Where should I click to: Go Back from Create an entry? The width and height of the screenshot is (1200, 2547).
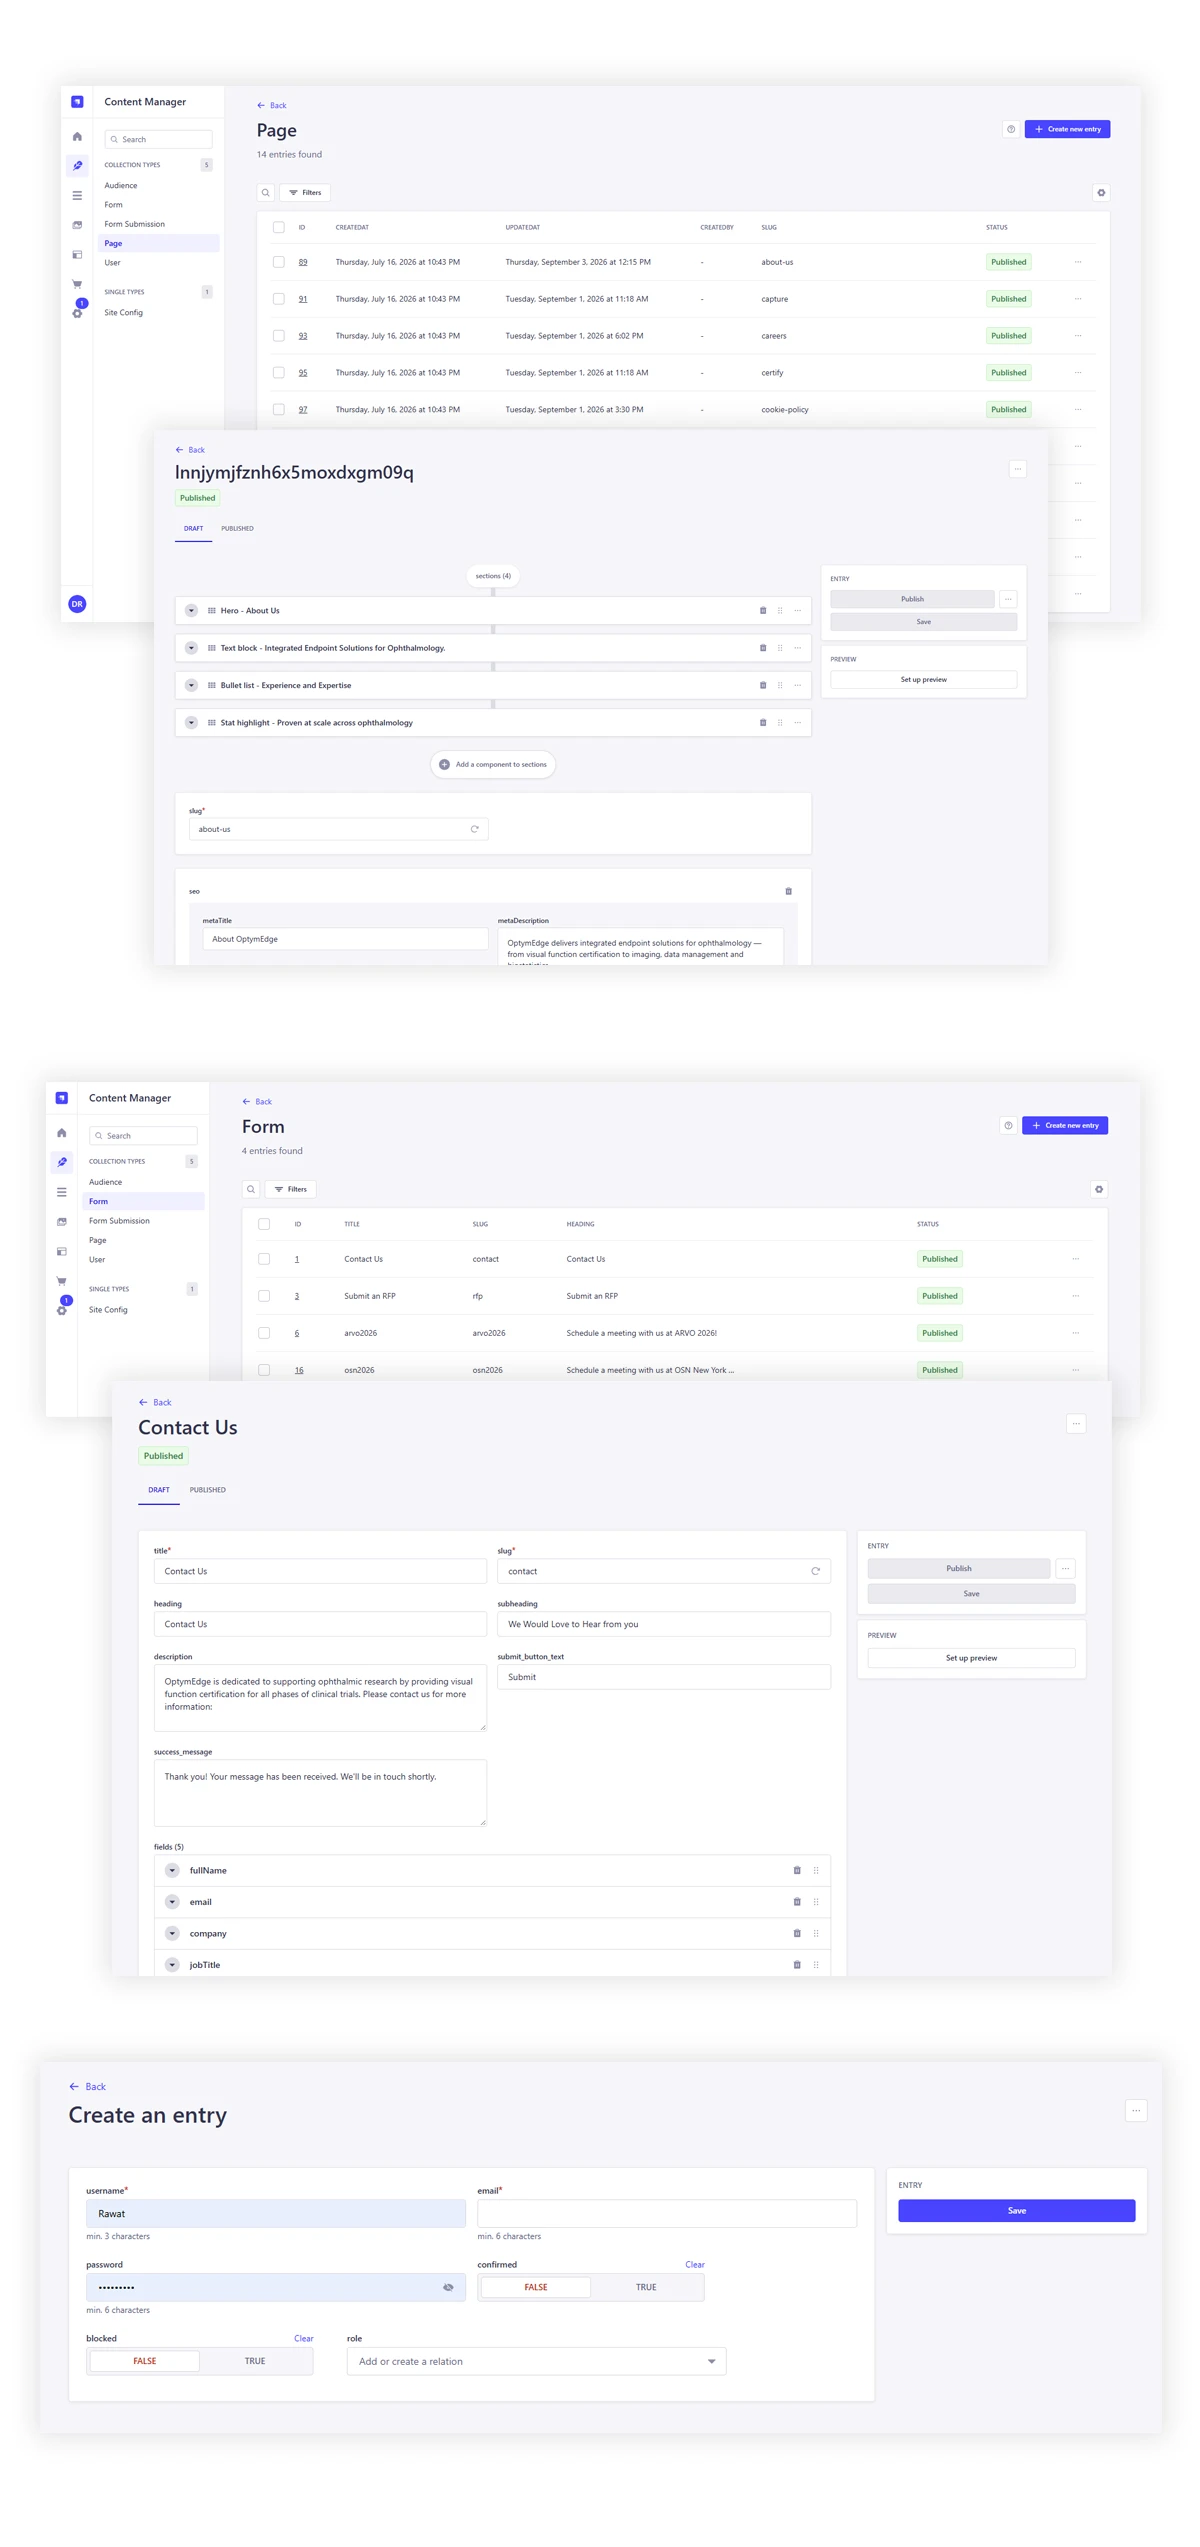click(87, 2087)
